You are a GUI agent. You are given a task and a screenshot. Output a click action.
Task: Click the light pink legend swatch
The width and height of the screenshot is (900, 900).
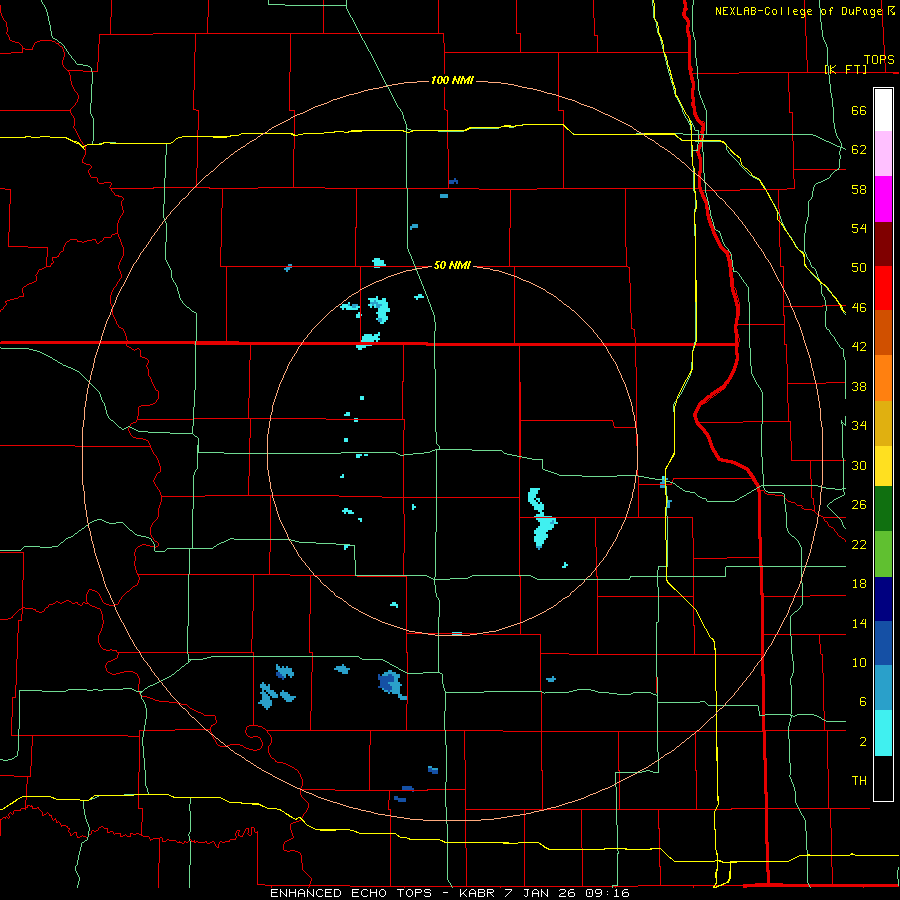(883, 154)
